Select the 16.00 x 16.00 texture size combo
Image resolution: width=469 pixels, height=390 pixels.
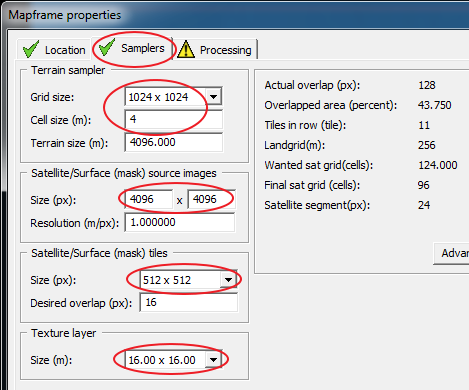(x=173, y=360)
